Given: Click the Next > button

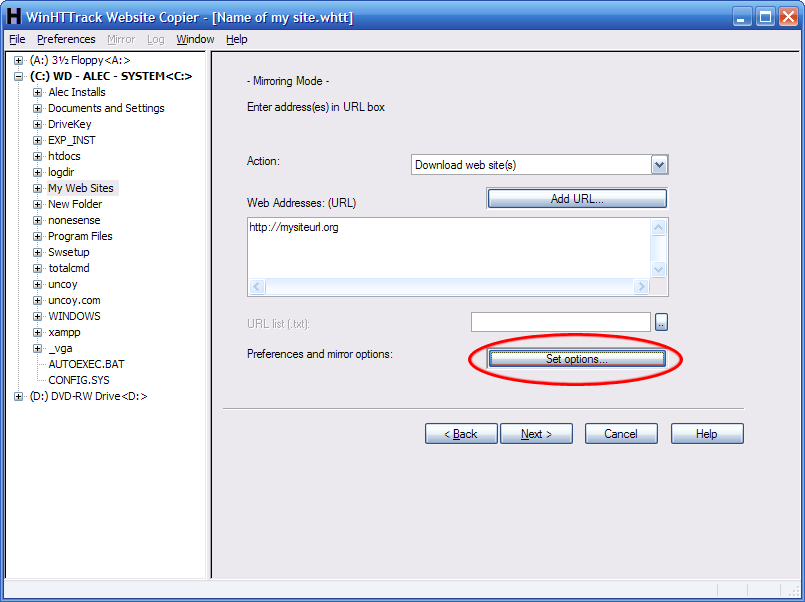Looking at the screenshot, I should (536, 434).
